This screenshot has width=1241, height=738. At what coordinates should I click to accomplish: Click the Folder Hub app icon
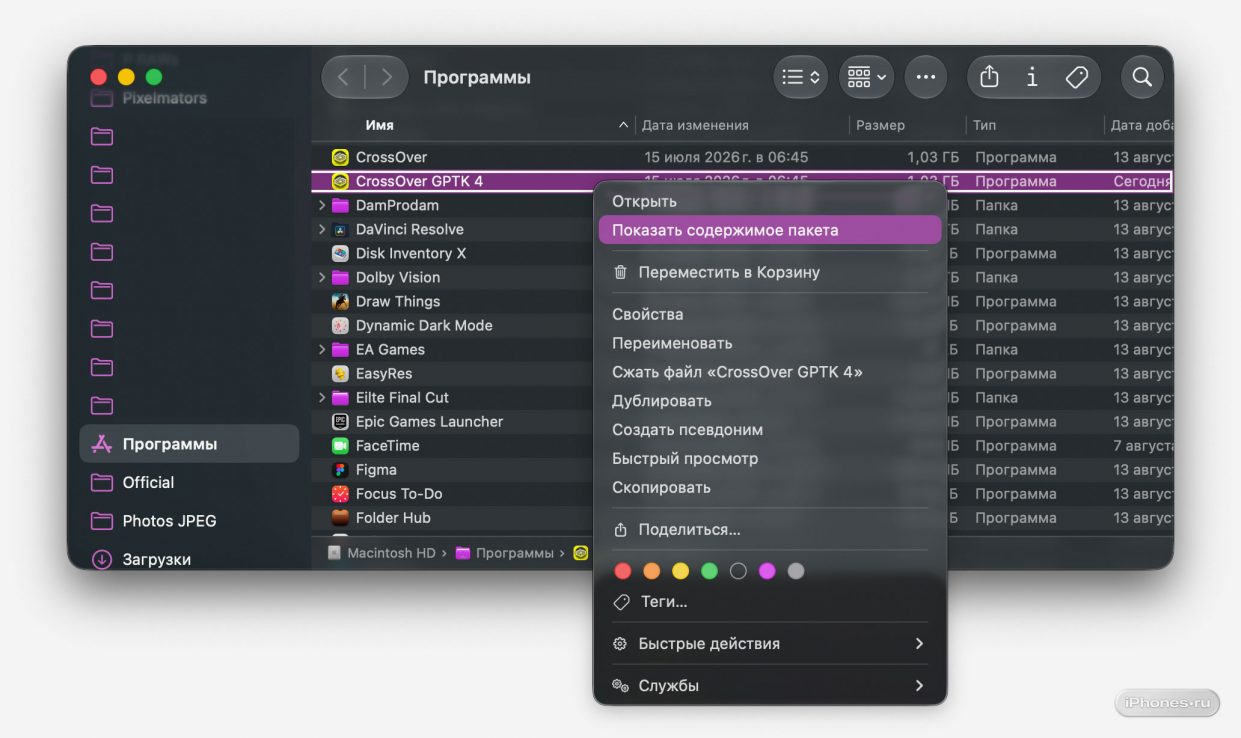tap(340, 517)
